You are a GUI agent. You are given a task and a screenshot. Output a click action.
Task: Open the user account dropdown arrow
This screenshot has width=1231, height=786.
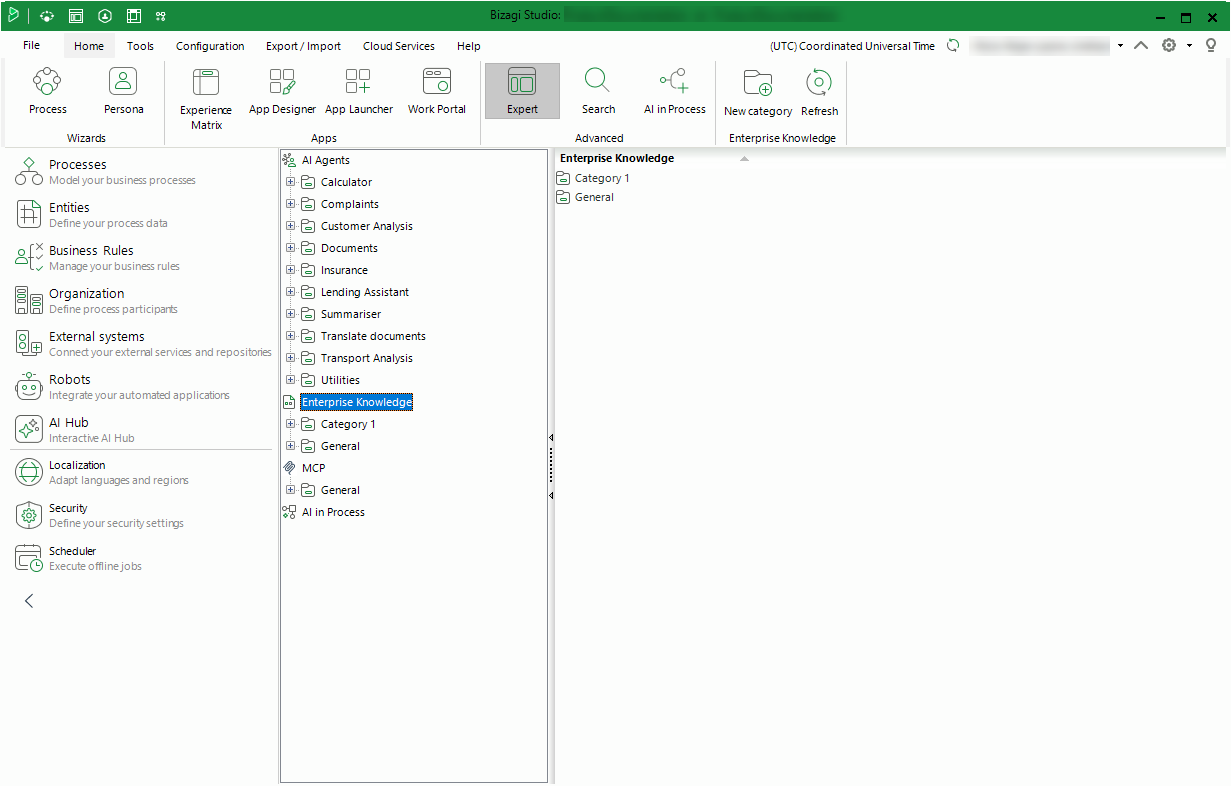point(1120,46)
